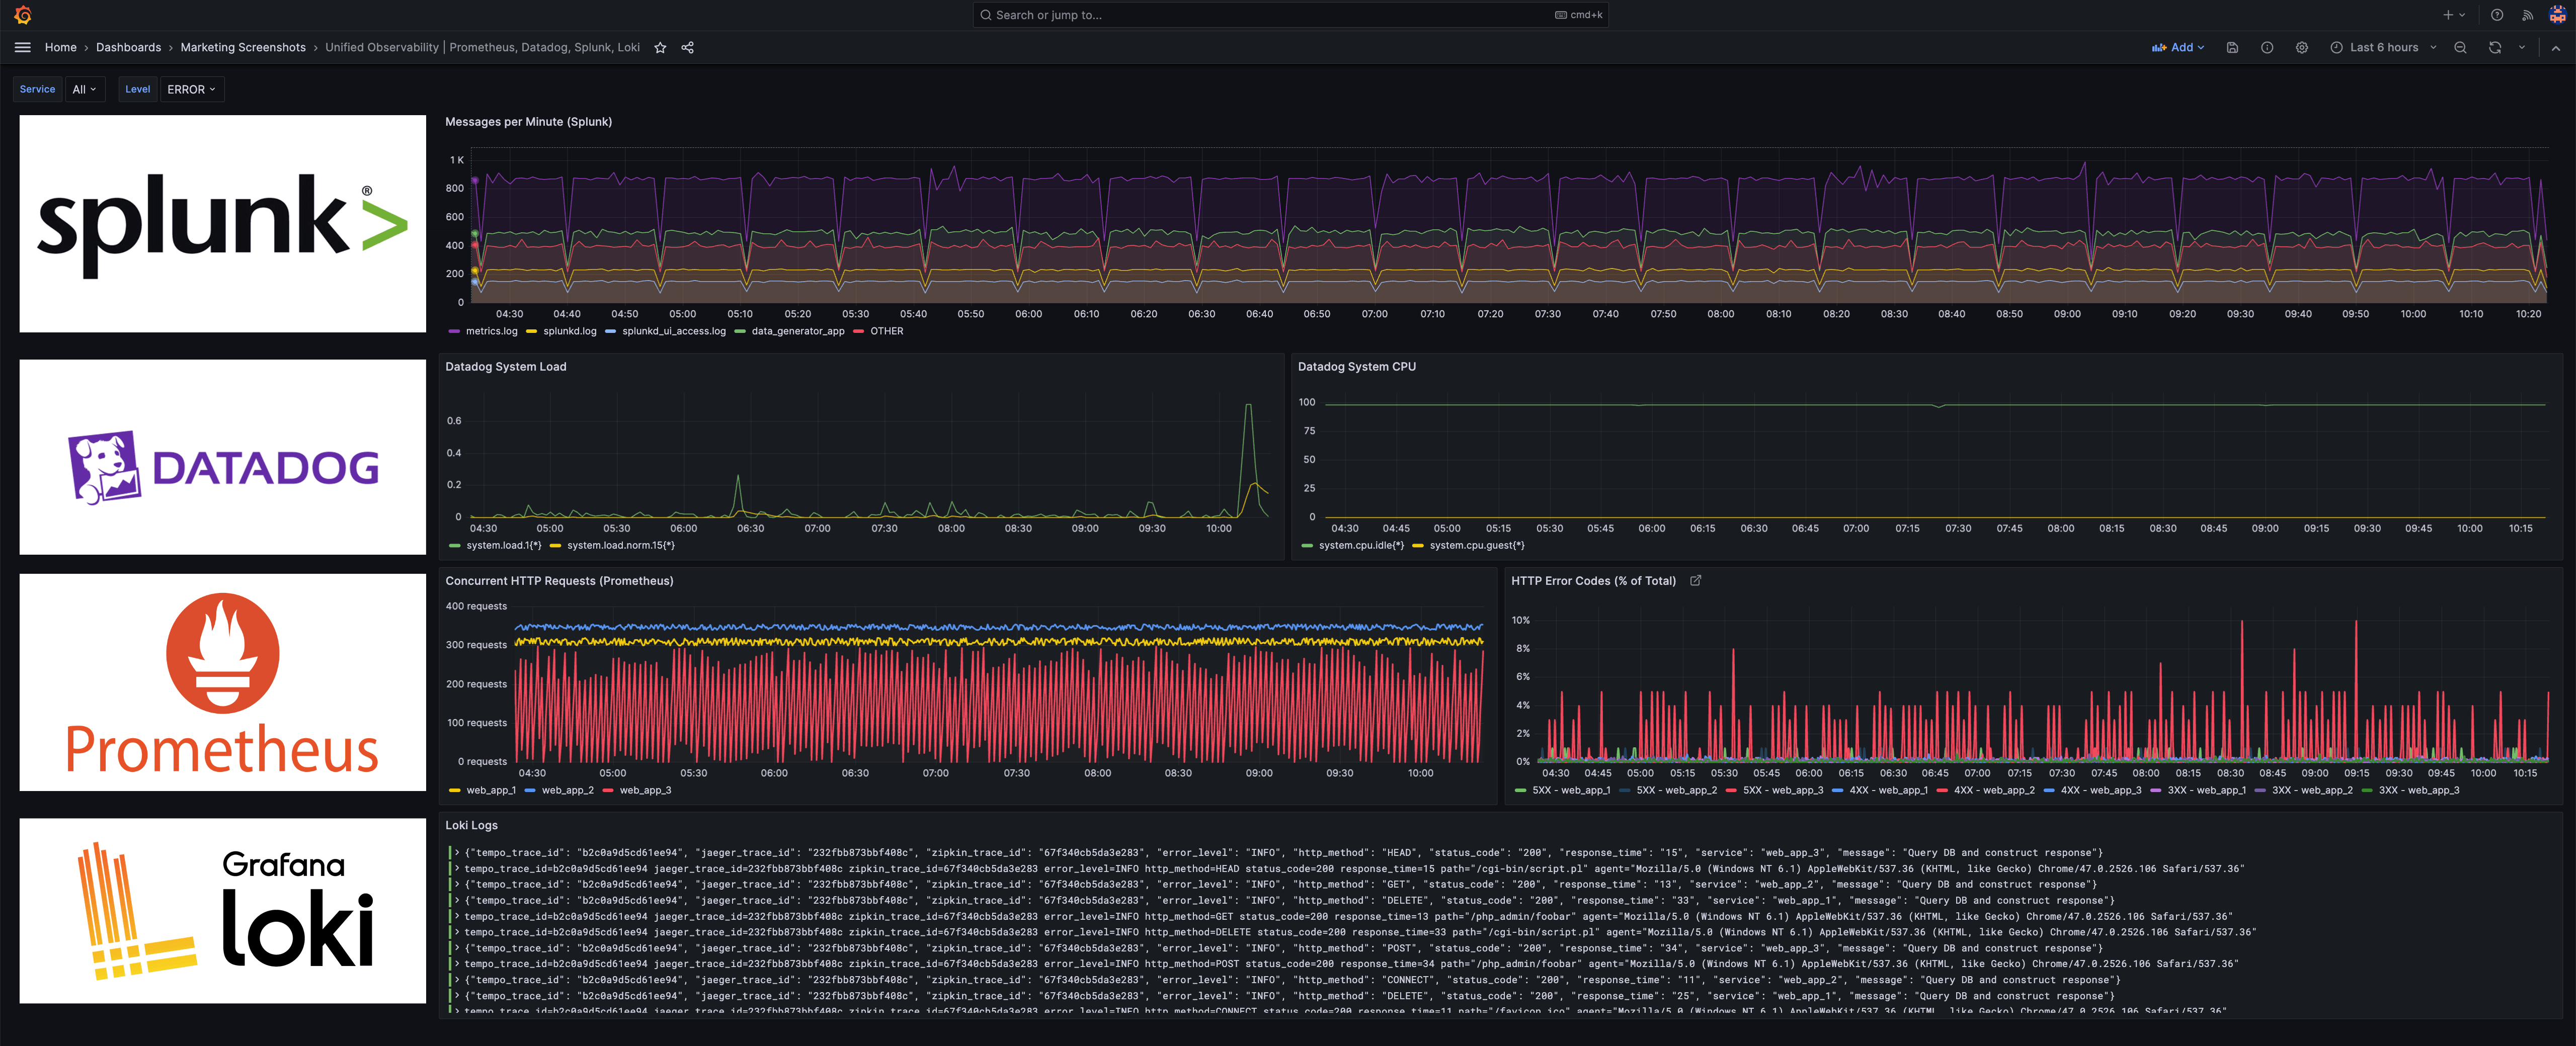The width and height of the screenshot is (2576, 1046).
Task: Open dashboard settings with the gear icon
Action: click(x=2302, y=47)
